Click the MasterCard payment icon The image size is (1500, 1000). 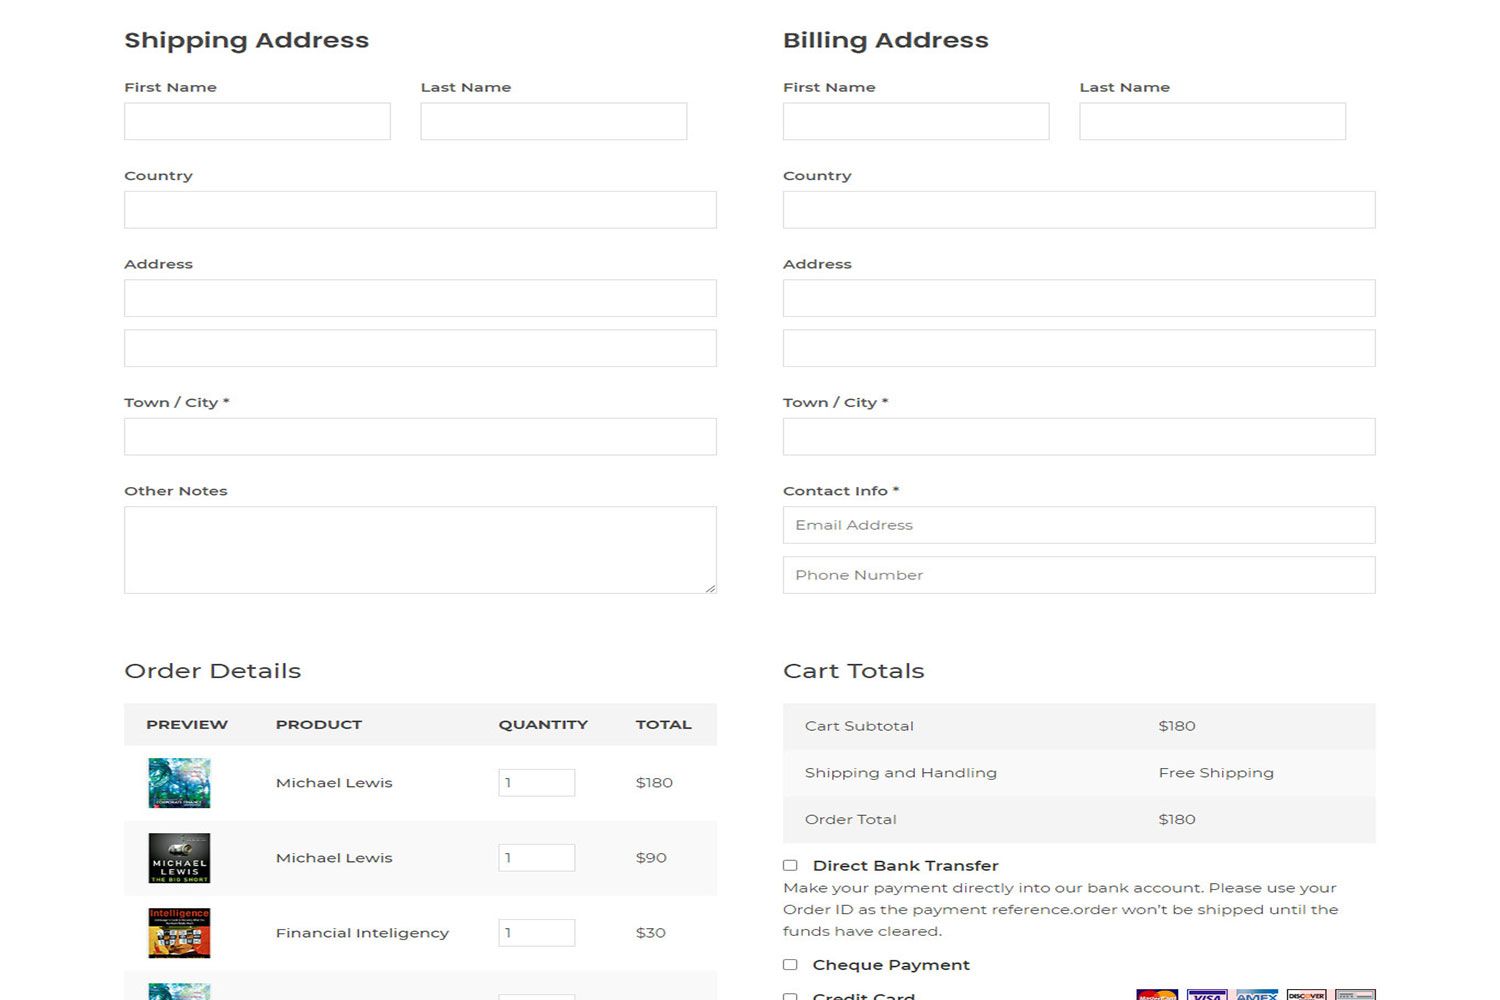(x=1157, y=995)
